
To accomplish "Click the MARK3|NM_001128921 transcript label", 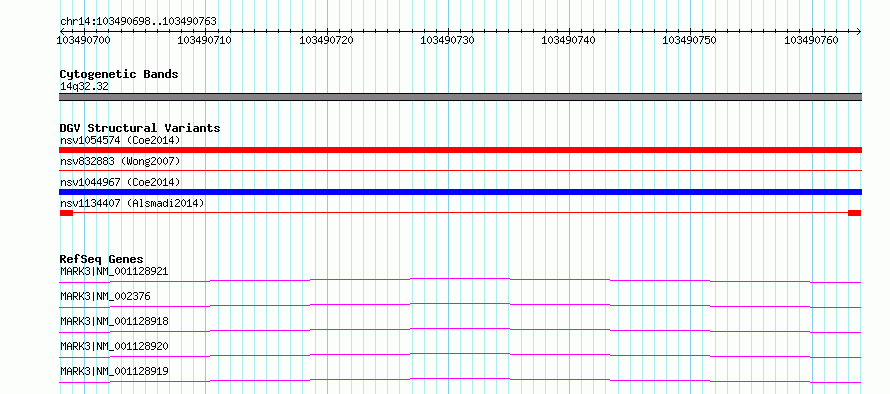I will tap(114, 271).
